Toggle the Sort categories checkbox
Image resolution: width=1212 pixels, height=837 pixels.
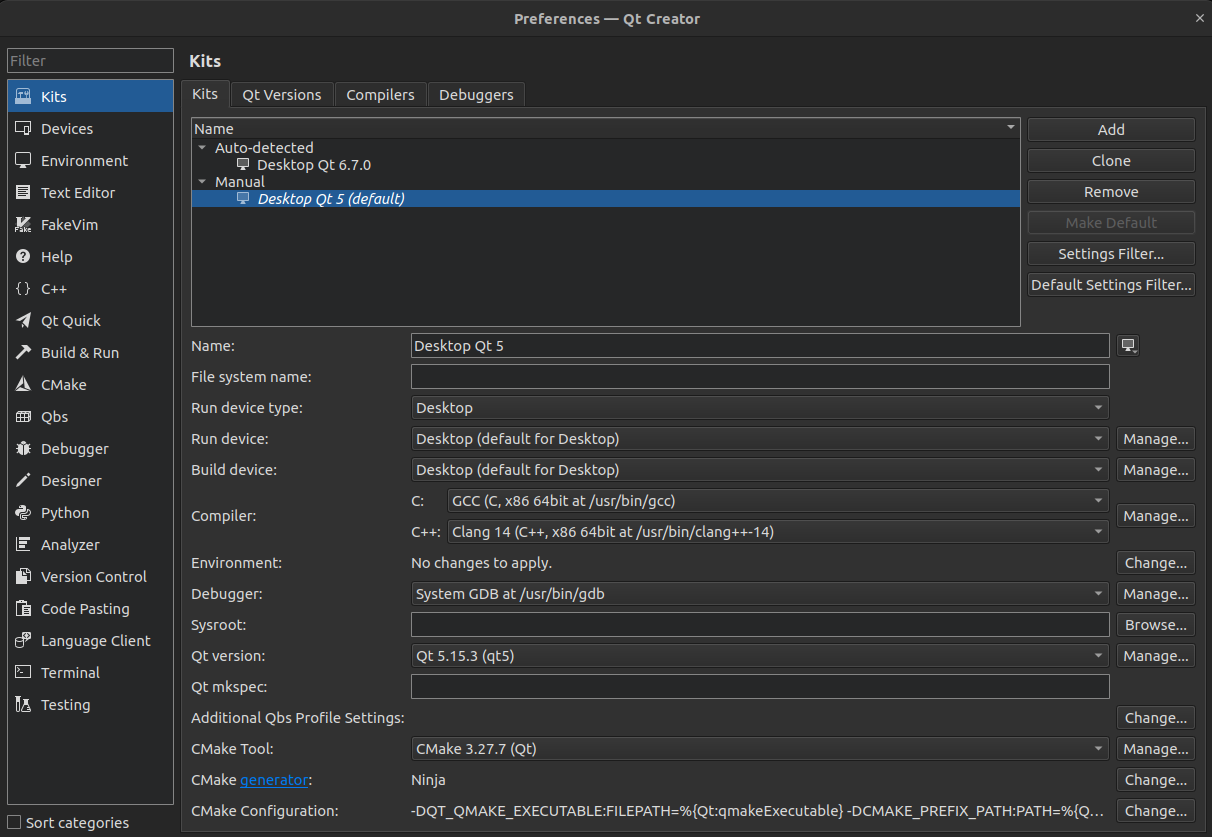pyautogui.click(x=15, y=823)
